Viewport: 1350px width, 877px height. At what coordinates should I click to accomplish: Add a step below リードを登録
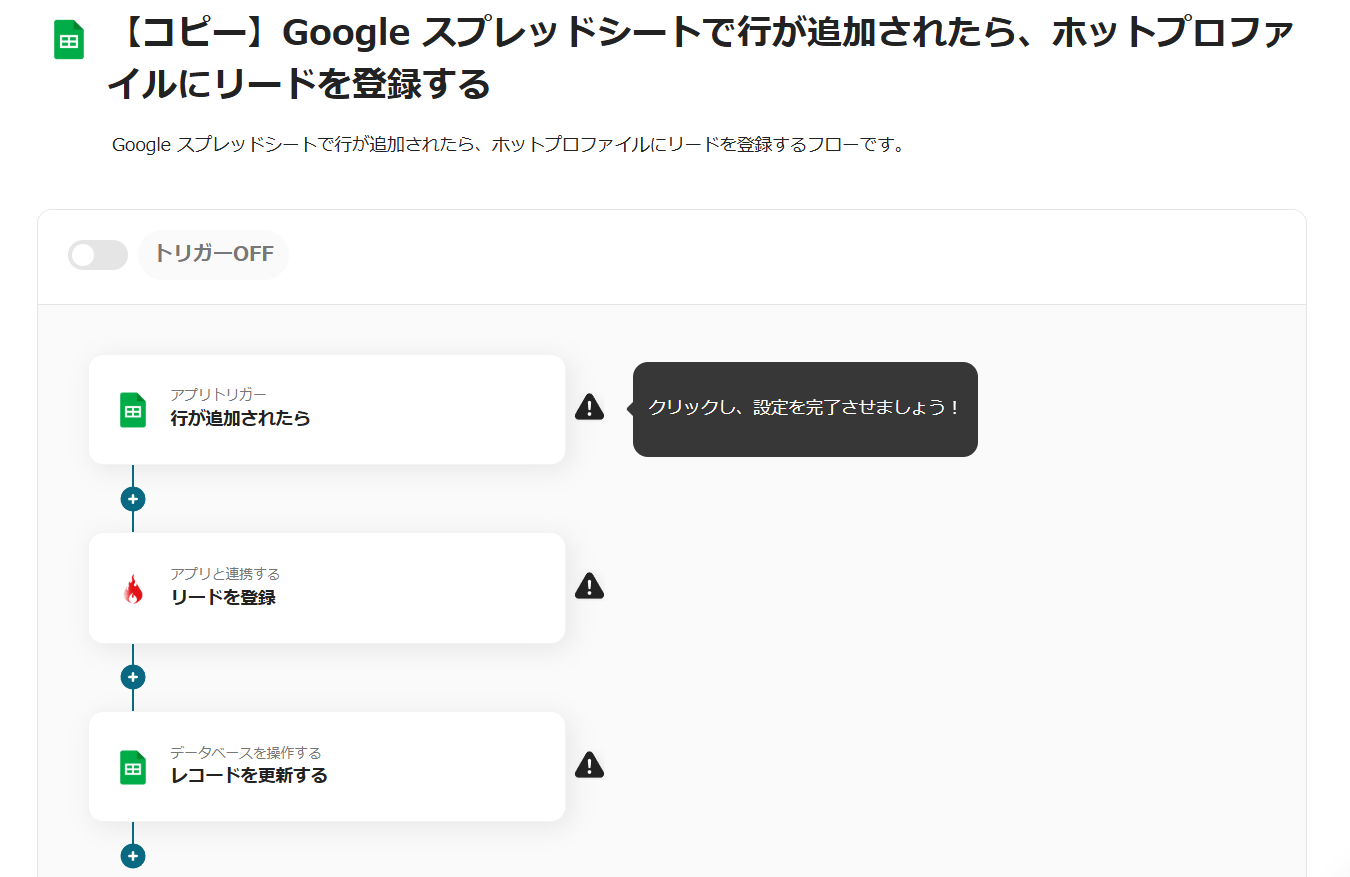(133, 677)
